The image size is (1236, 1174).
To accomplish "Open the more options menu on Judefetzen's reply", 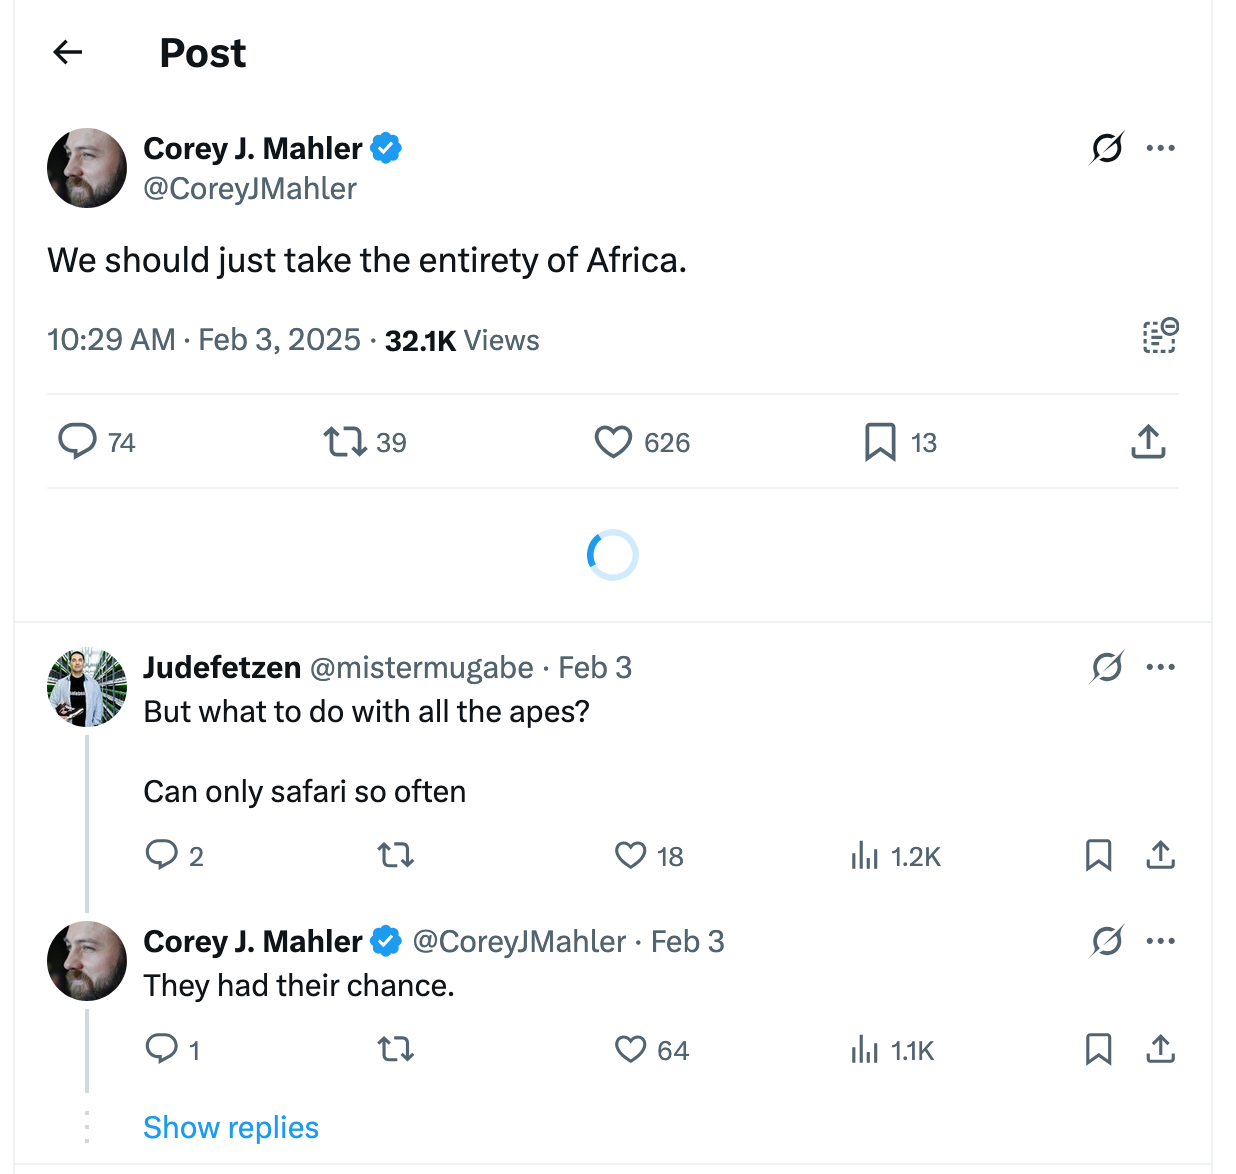I will click(1161, 667).
